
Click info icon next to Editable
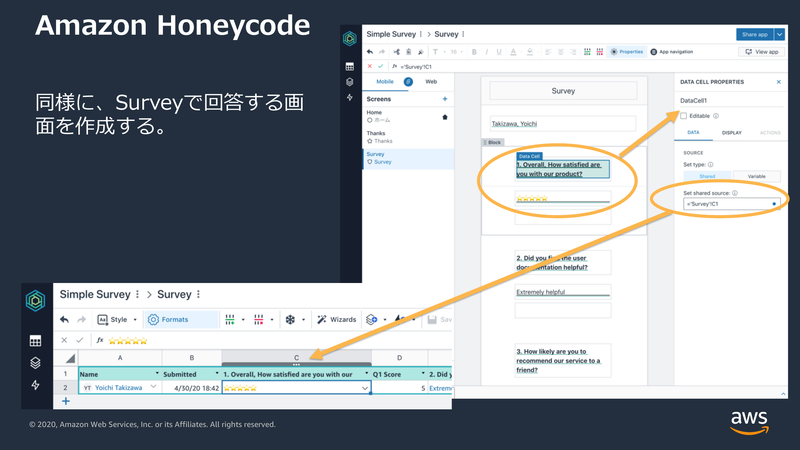pos(716,116)
